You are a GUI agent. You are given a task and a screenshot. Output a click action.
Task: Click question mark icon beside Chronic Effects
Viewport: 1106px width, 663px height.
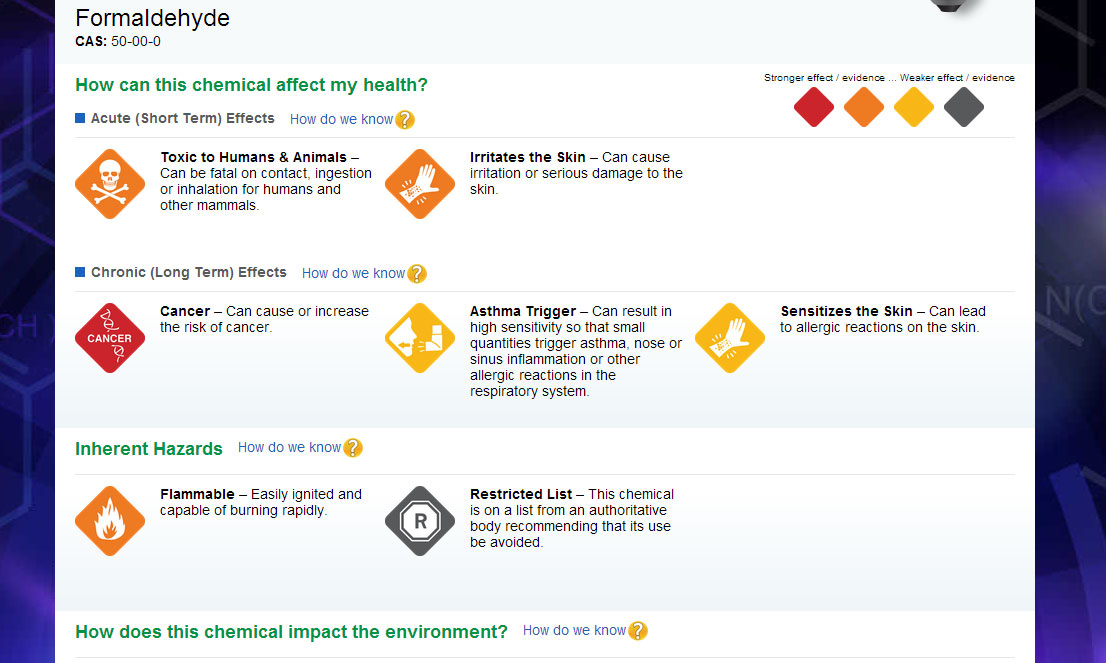coord(417,274)
